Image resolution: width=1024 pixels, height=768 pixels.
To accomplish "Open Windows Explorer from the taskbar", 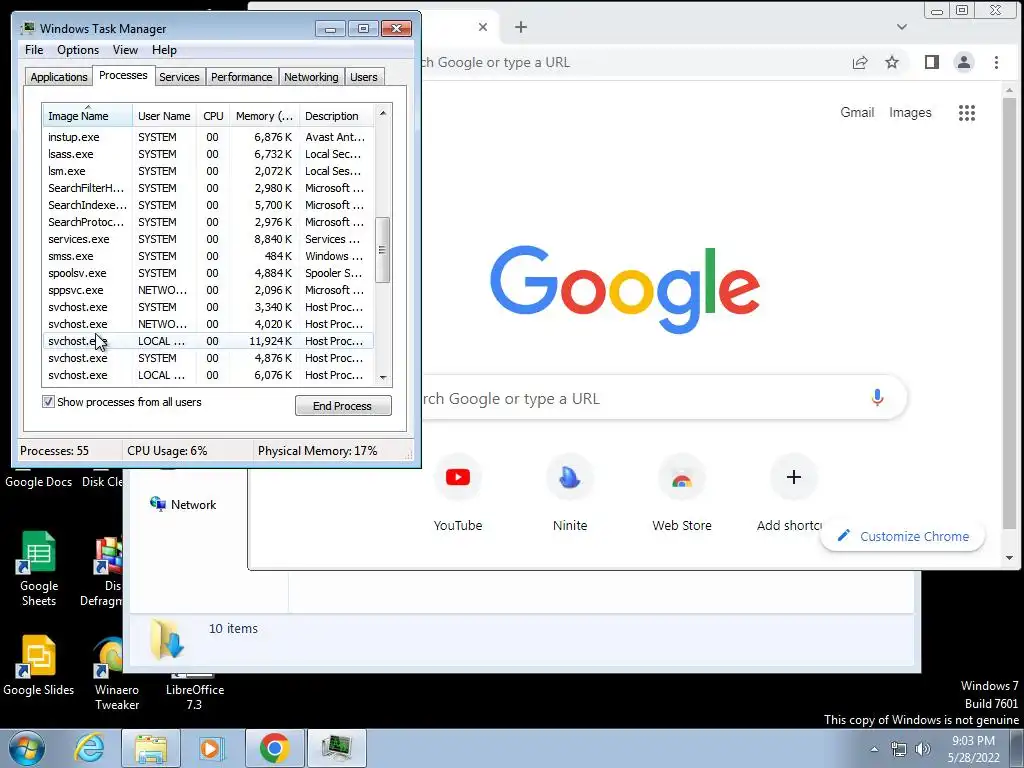I will pos(151,748).
